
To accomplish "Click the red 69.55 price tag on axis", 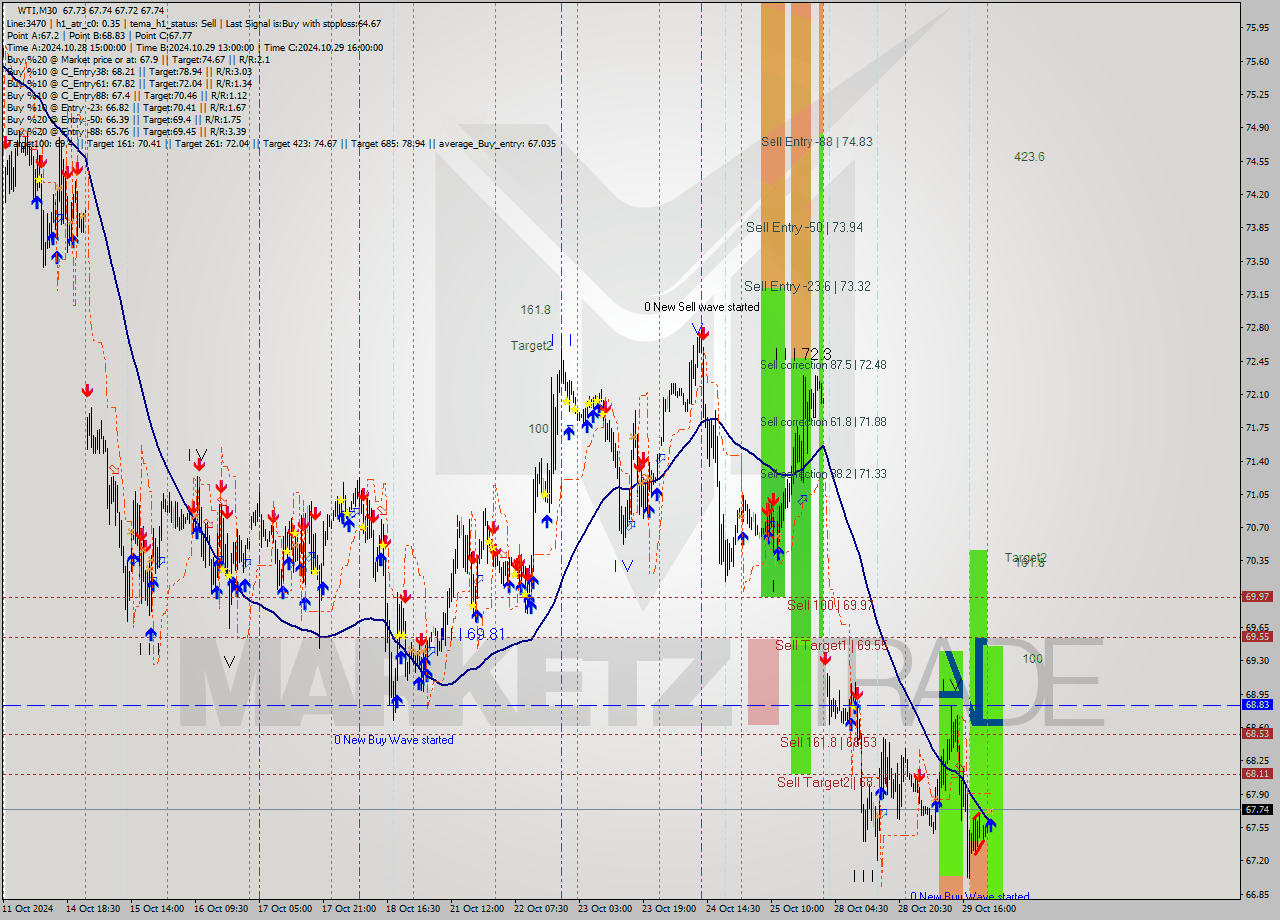I will click(1257, 636).
